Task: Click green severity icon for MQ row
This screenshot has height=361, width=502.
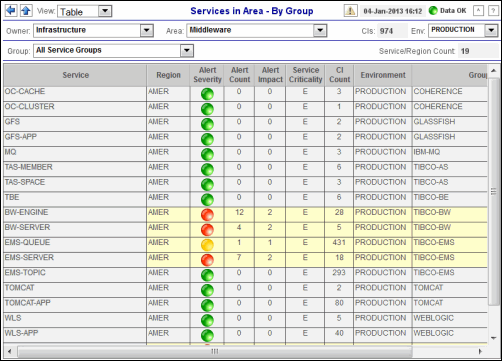Action: coord(207,154)
